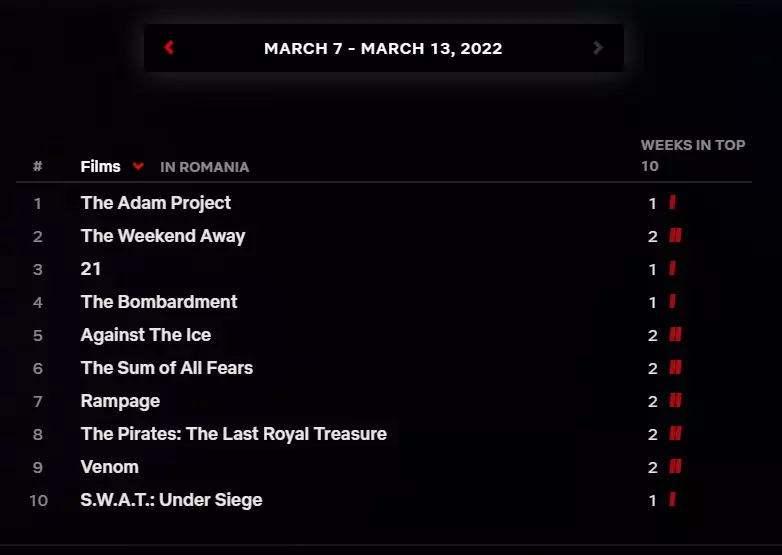This screenshot has width=782, height=555.
Task: Open S.W.A.T.: Under Siege
Action: tap(172, 500)
